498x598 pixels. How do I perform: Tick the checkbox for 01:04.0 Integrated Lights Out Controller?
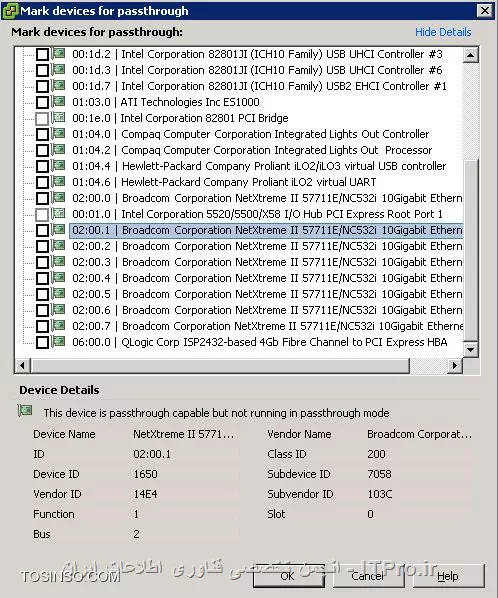point(42,135)
